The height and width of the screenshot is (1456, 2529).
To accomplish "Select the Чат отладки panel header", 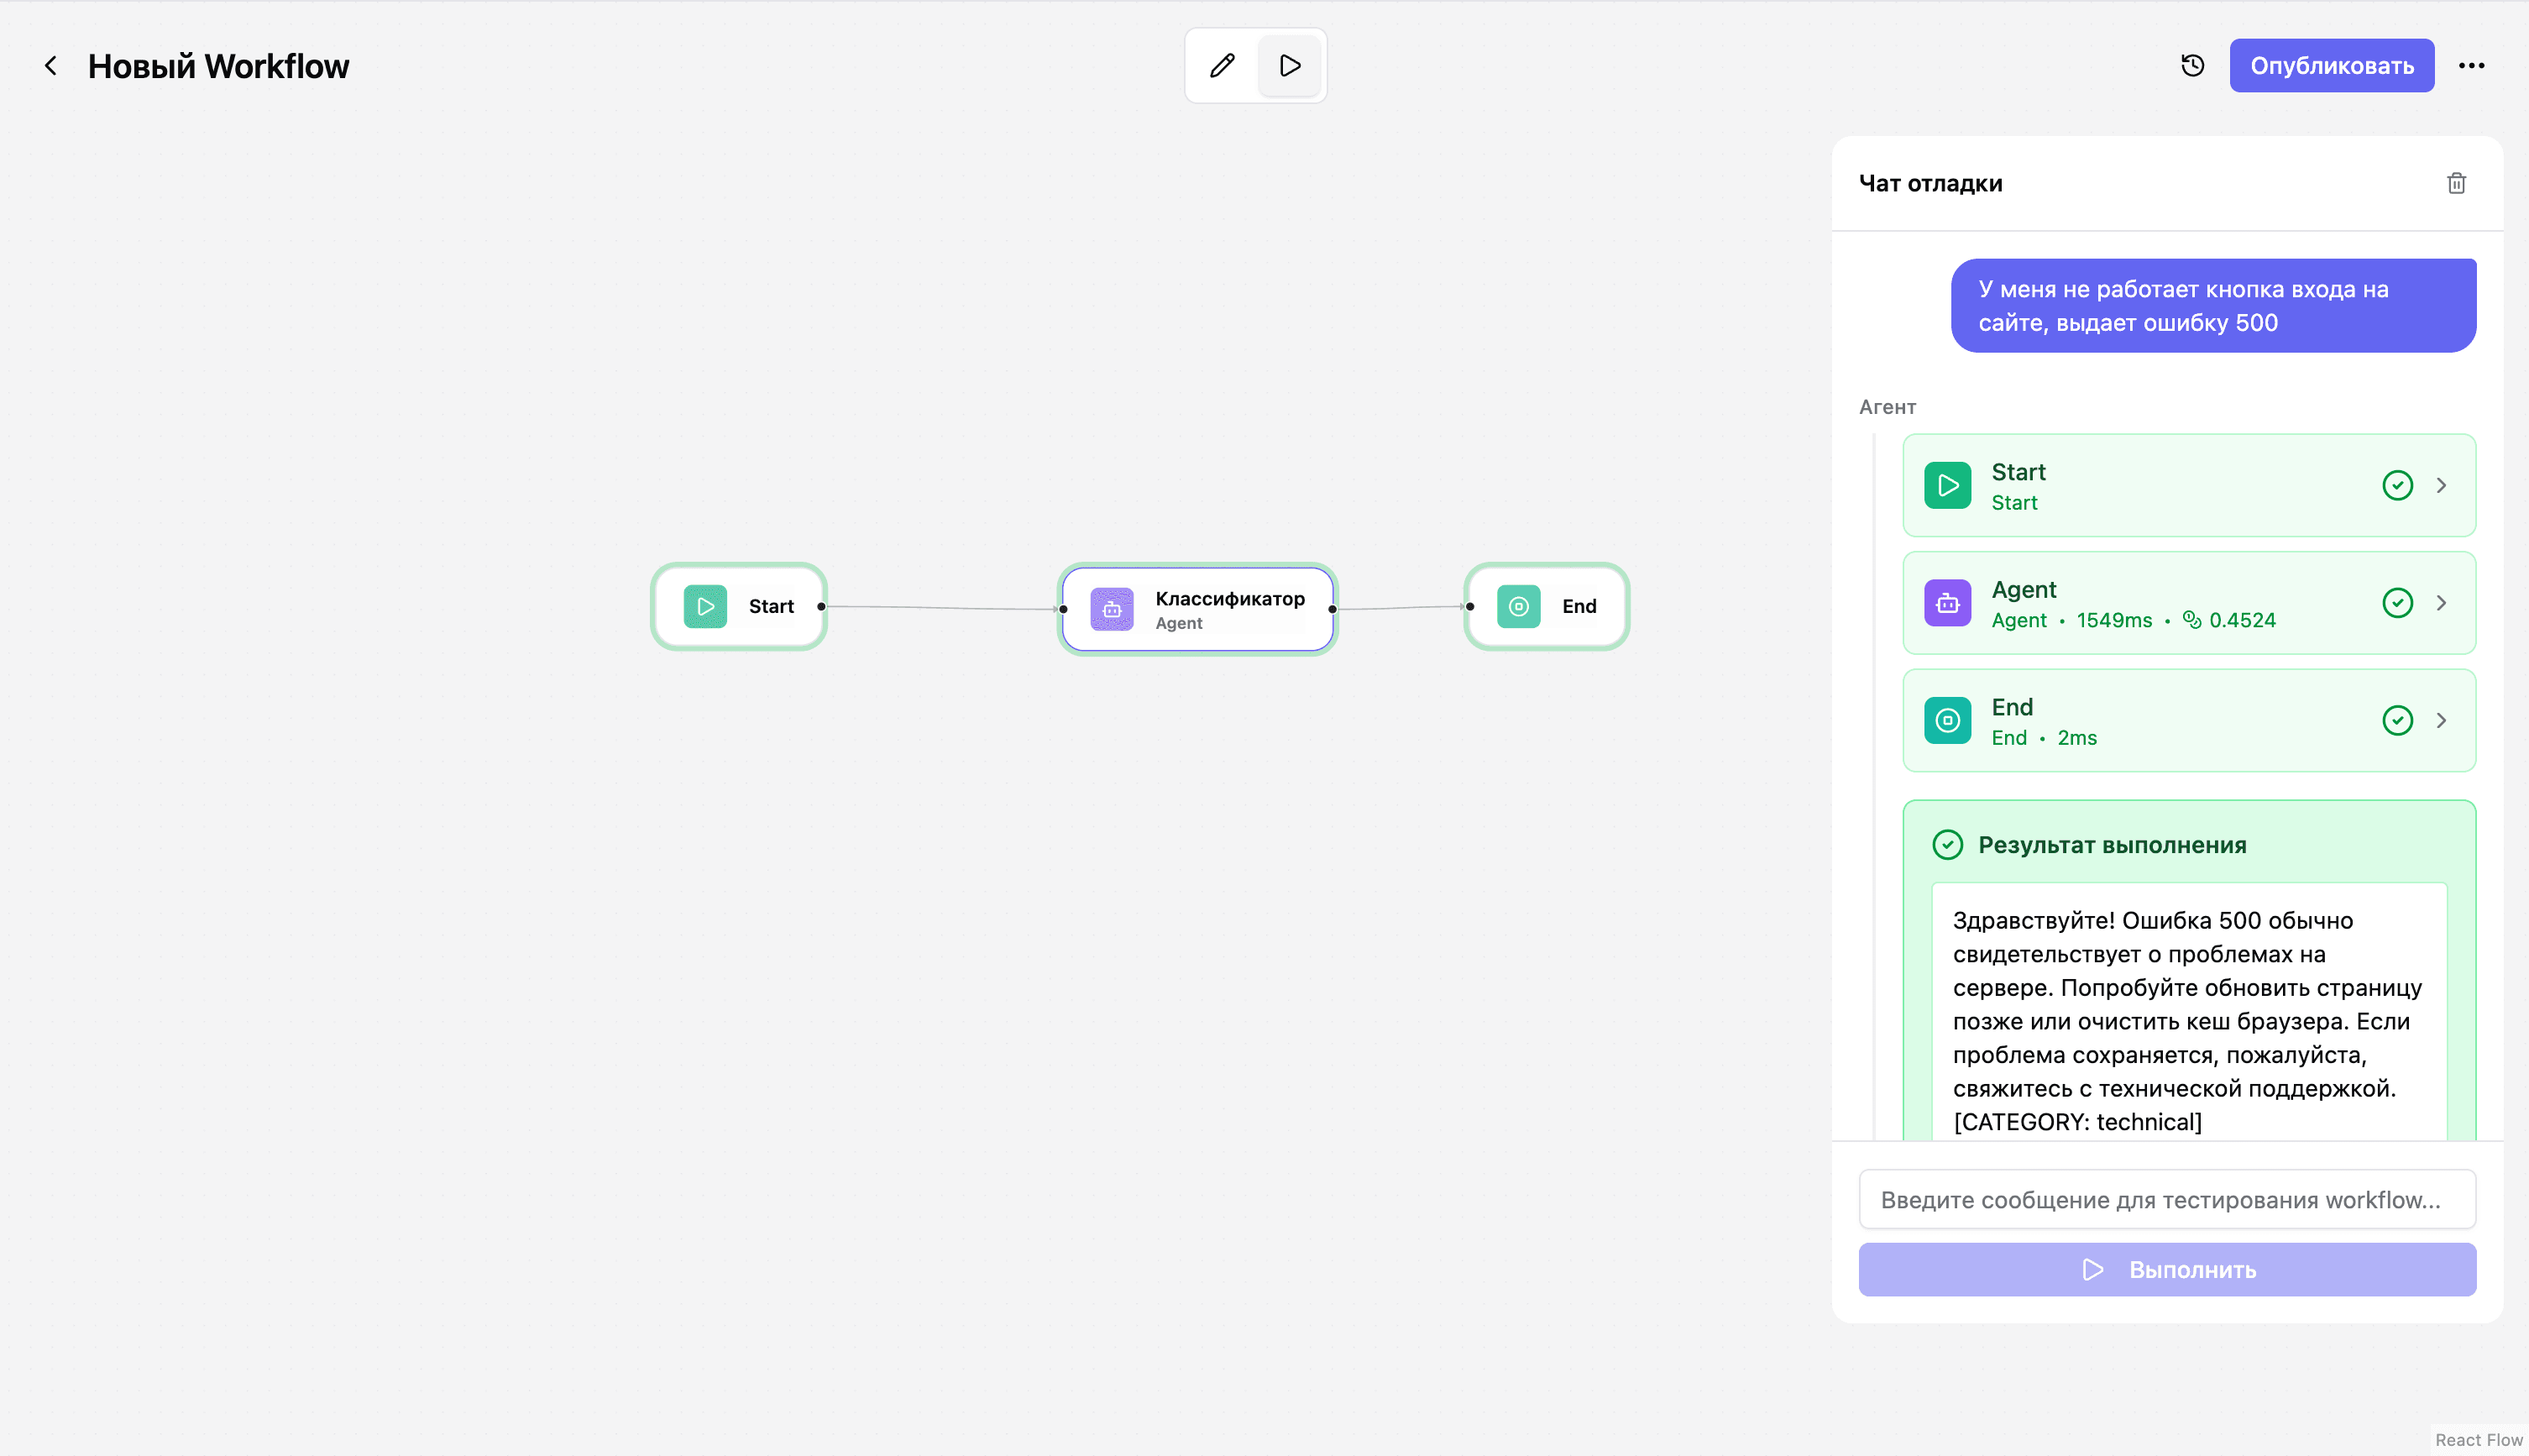I will pyautogui.click(x=1930, y=183).
